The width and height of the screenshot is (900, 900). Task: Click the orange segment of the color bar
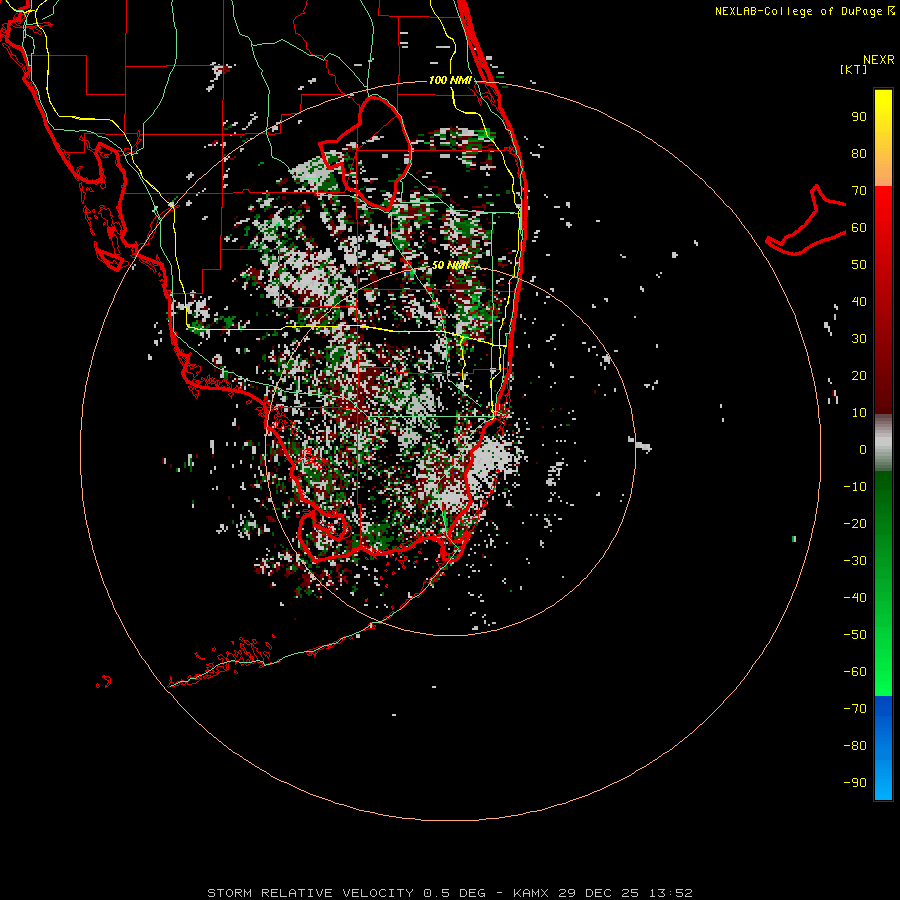(883, 169)
